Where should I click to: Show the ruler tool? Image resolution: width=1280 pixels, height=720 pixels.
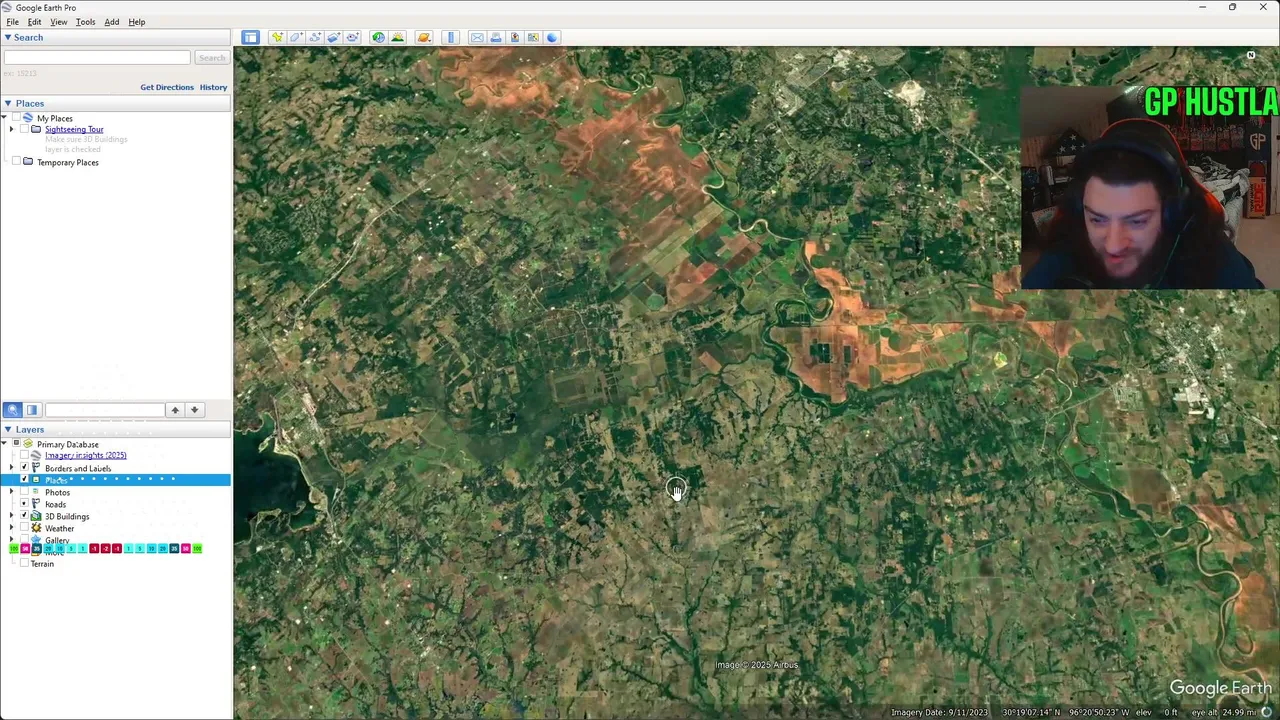[451, 37]
